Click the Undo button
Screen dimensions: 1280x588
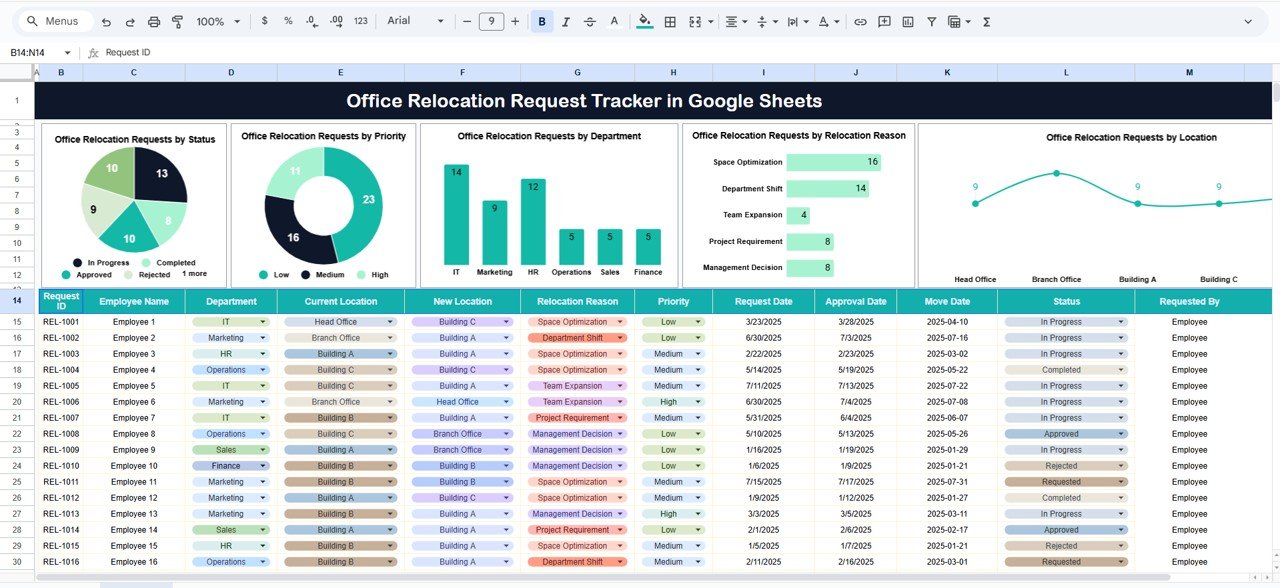[106, 20]
